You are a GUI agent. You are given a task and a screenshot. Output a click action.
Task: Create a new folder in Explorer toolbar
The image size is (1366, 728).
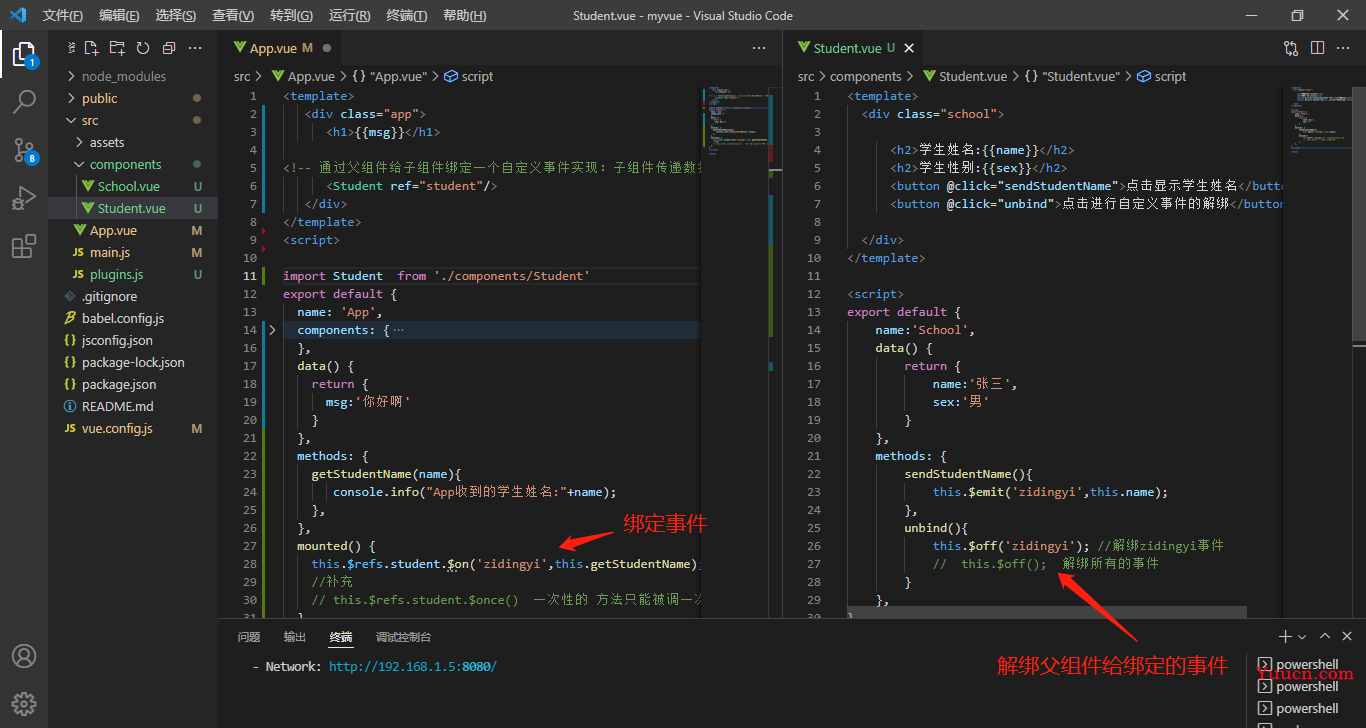coord(117,48)
